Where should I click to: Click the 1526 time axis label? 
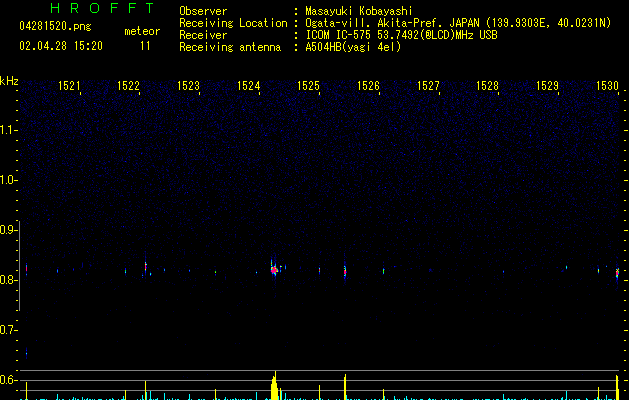[x=368, y=85]
